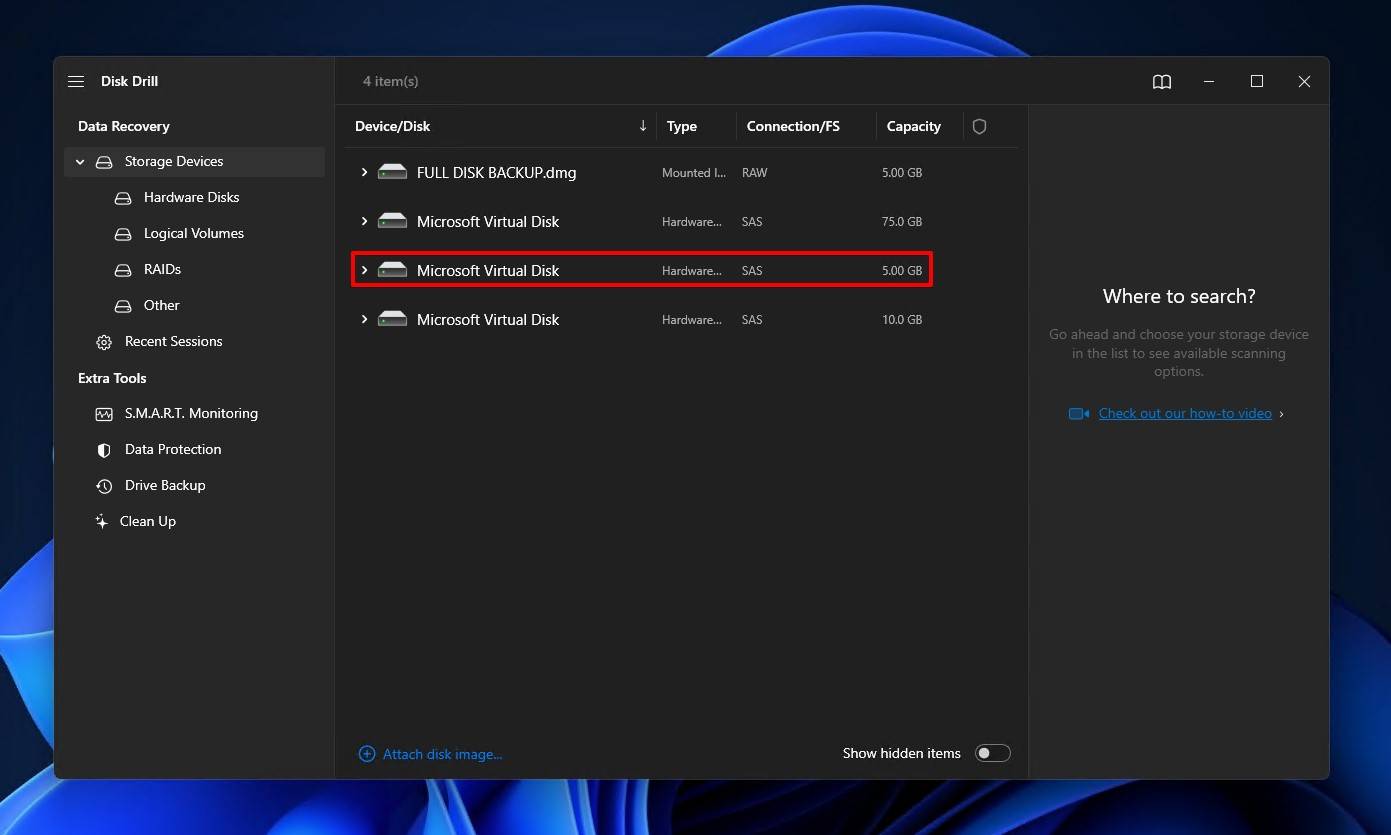Click the Data Recovery section heading
This screenshot has width=1391, height=835.
point(124,126)
